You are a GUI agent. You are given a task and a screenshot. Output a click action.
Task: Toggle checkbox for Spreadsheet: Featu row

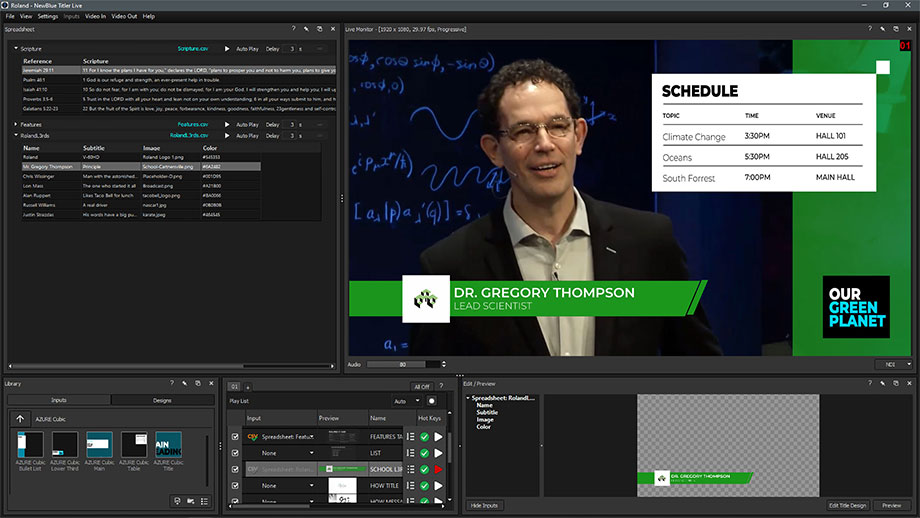pos(235,436)
